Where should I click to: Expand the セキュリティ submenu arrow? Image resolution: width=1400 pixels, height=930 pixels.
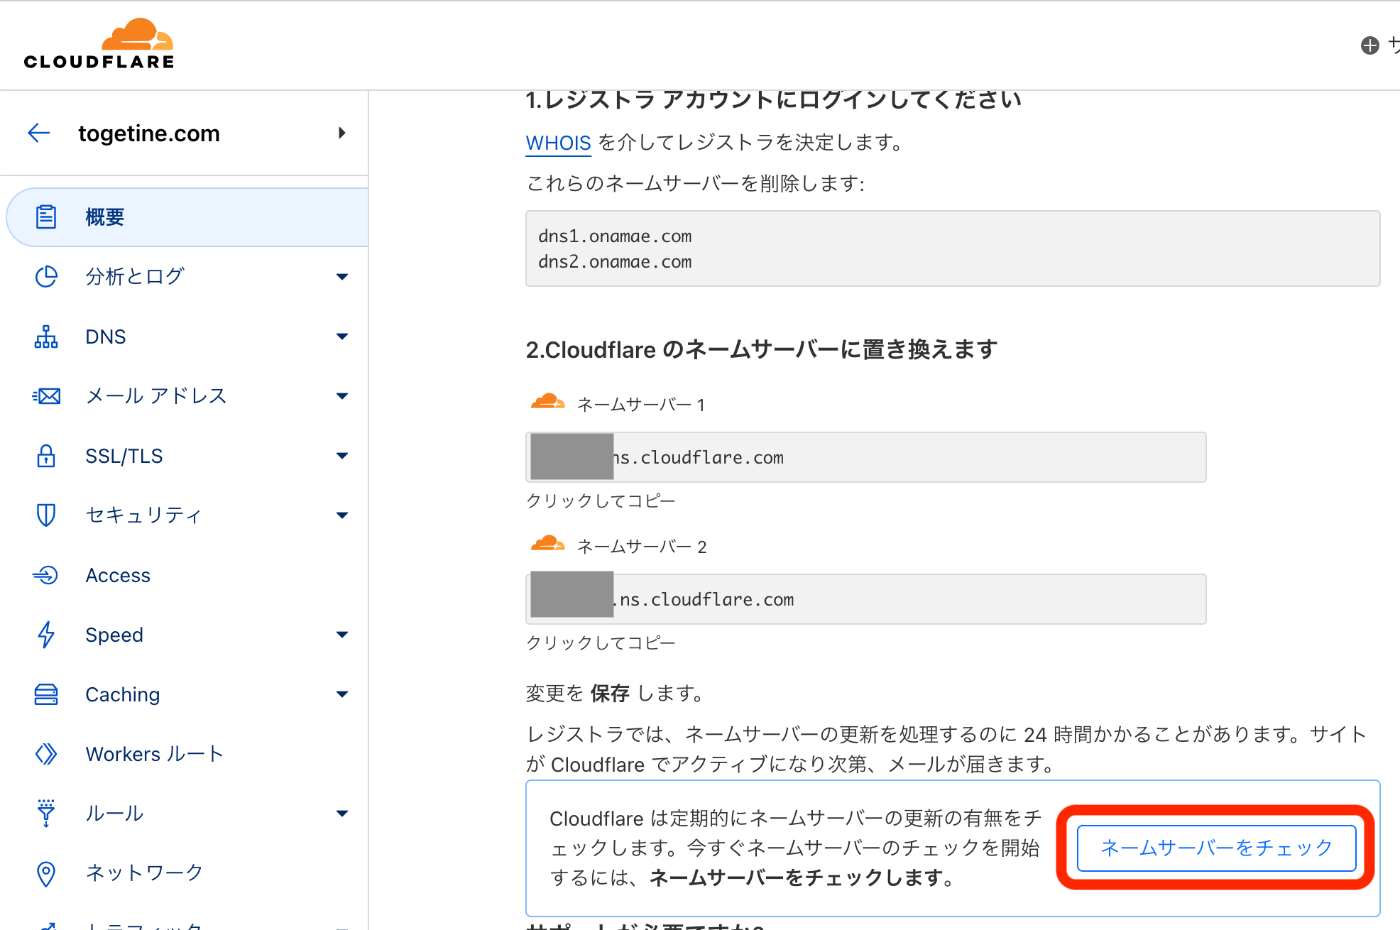342,515
